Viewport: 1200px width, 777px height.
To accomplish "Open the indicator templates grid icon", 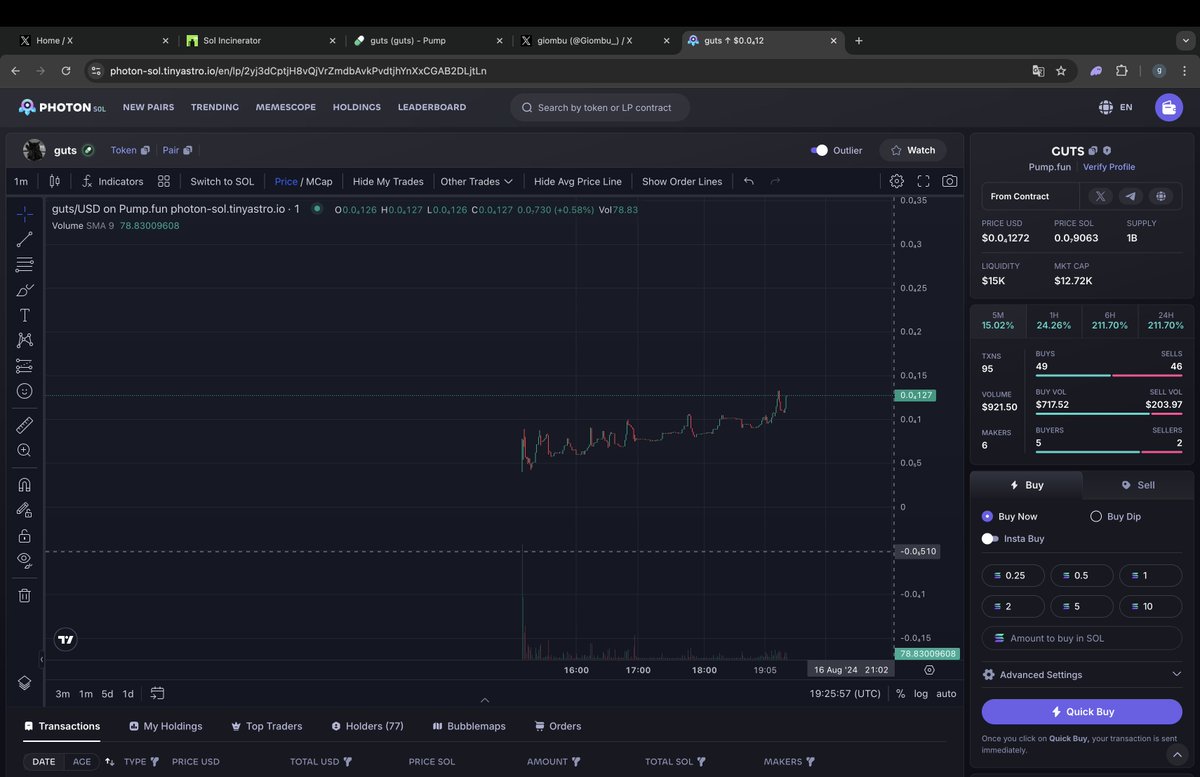I will [164, 181].
